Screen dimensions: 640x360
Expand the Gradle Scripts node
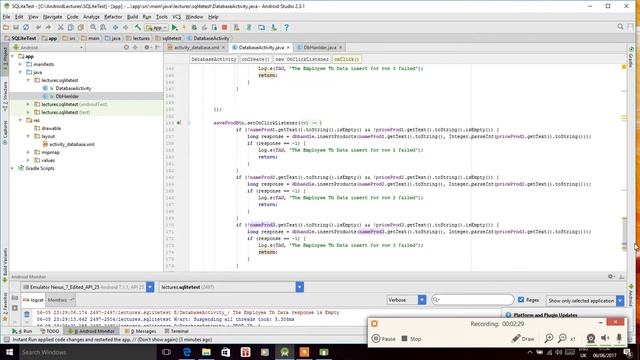point(13,168)
